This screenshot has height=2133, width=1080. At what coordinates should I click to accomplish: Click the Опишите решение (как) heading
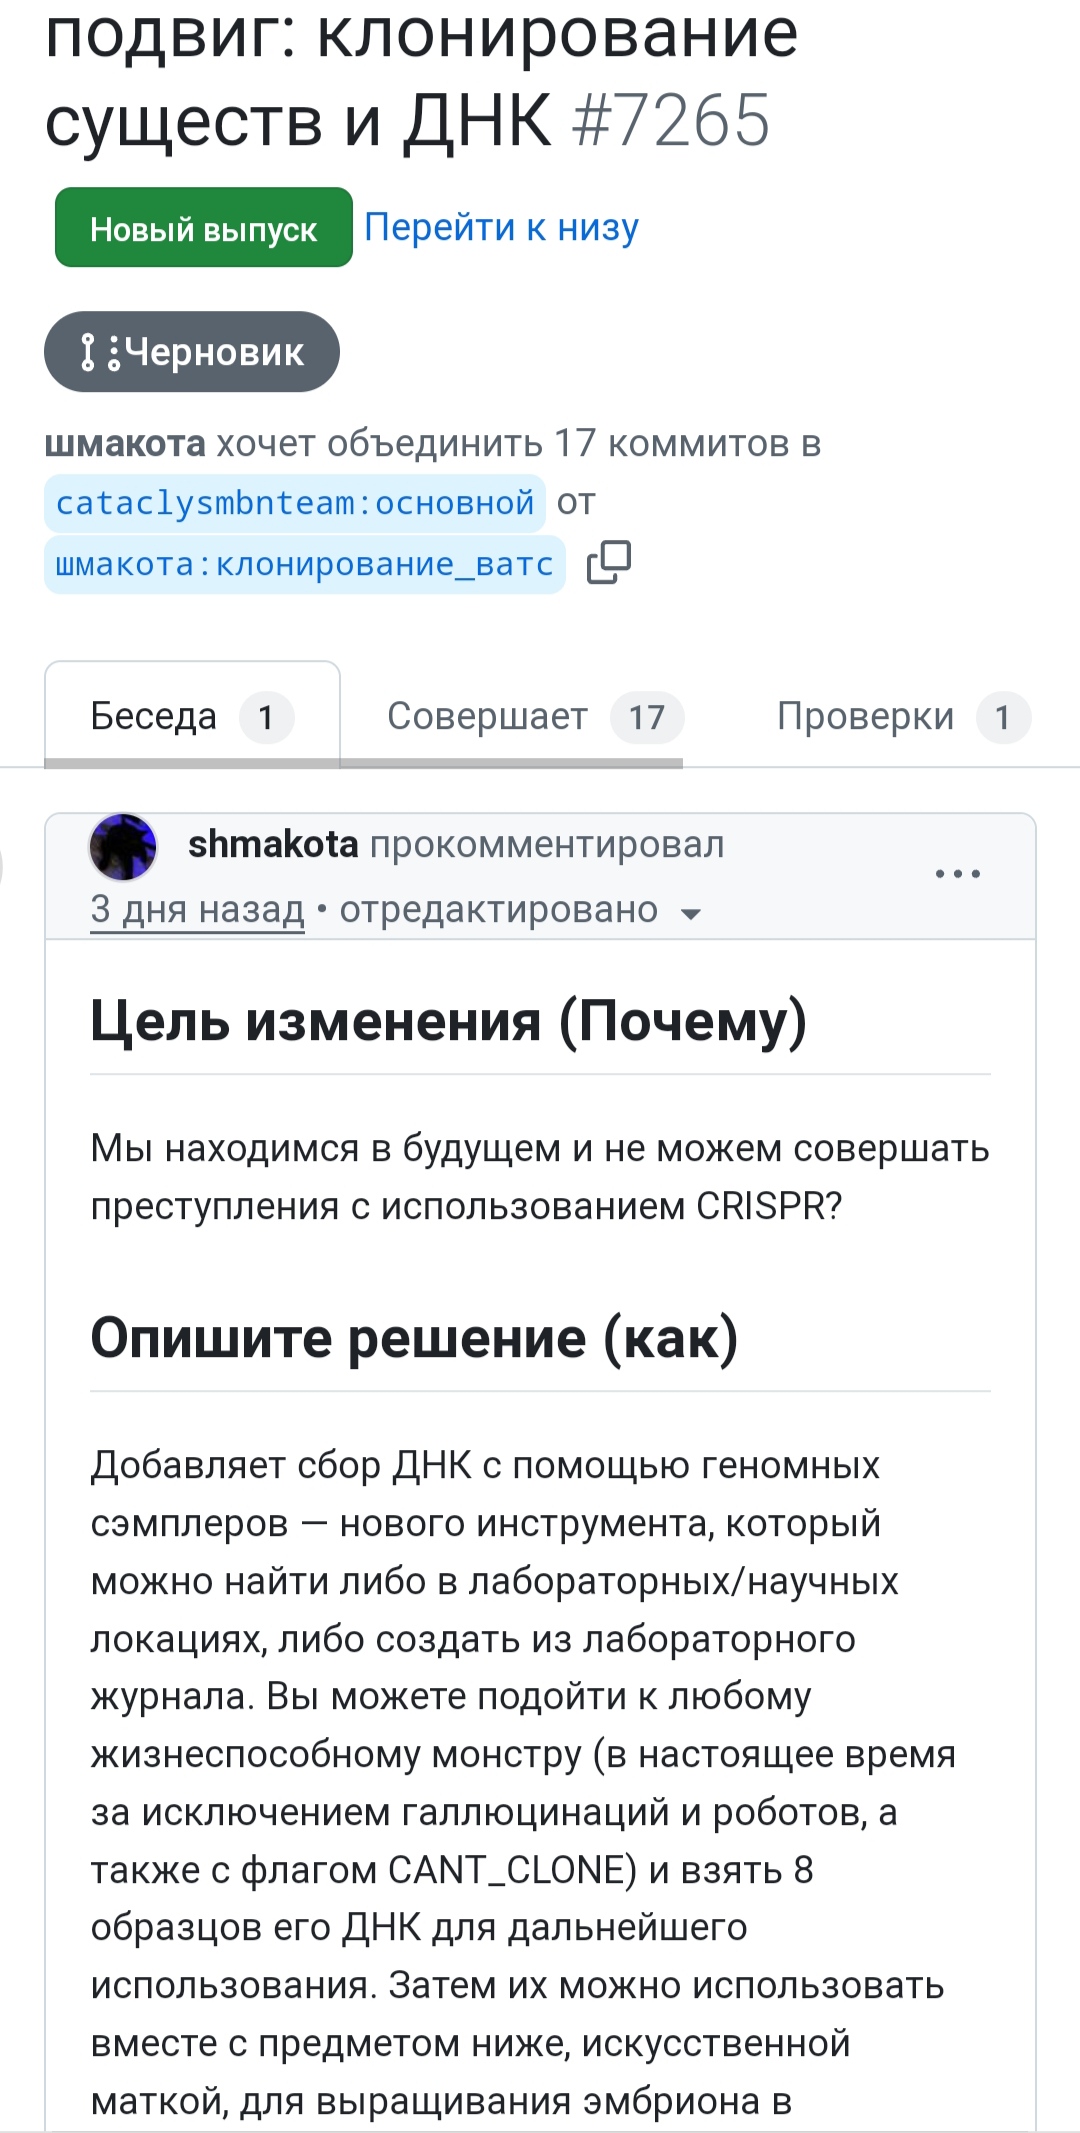(414, 1338)
